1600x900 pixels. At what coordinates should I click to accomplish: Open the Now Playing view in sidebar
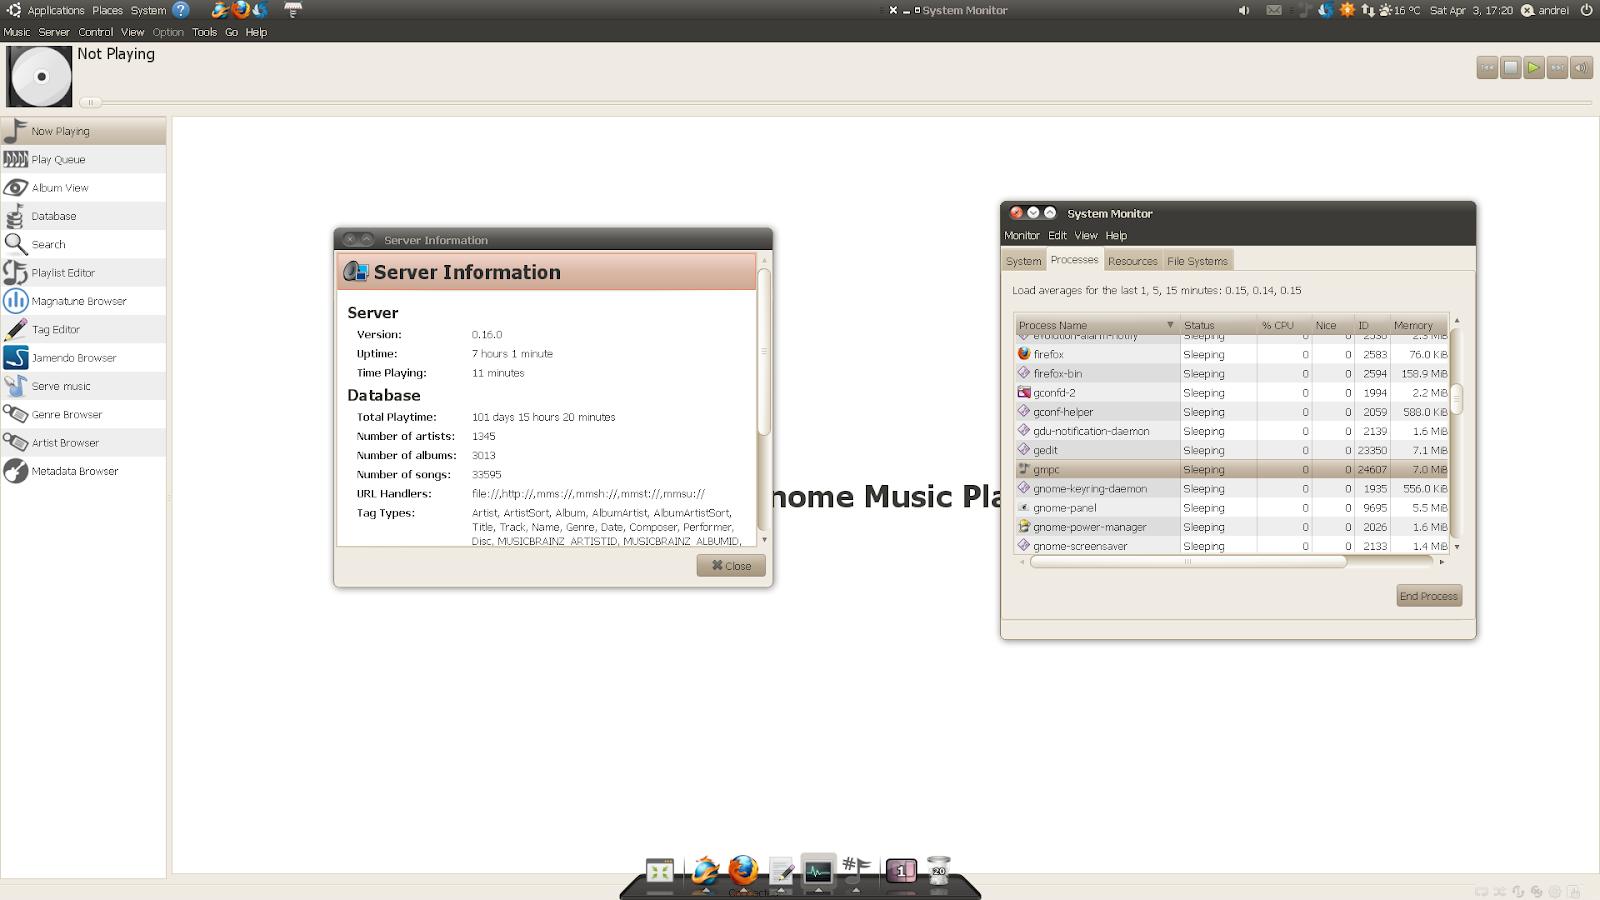(83, 131)
